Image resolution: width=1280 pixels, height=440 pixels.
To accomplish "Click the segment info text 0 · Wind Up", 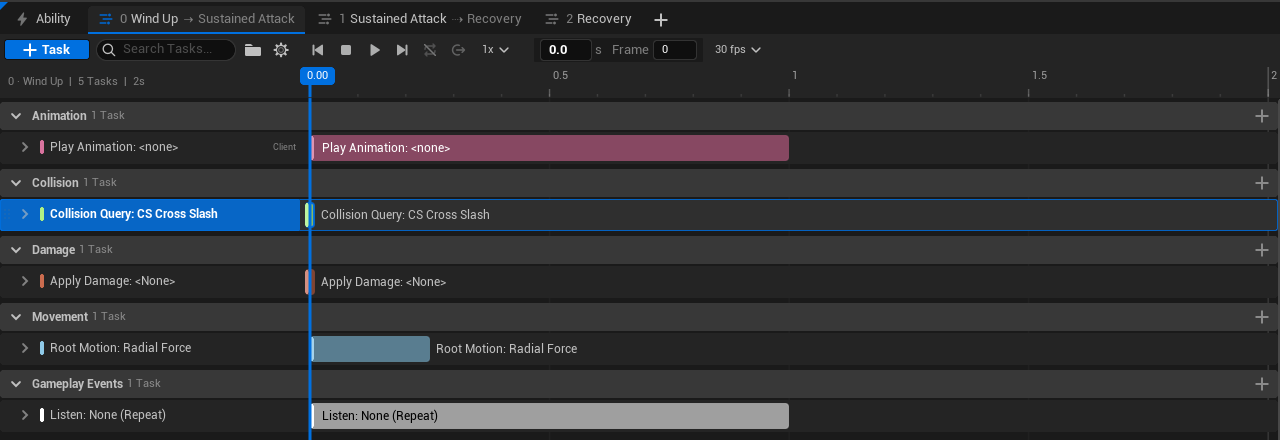I will (35, 81).
